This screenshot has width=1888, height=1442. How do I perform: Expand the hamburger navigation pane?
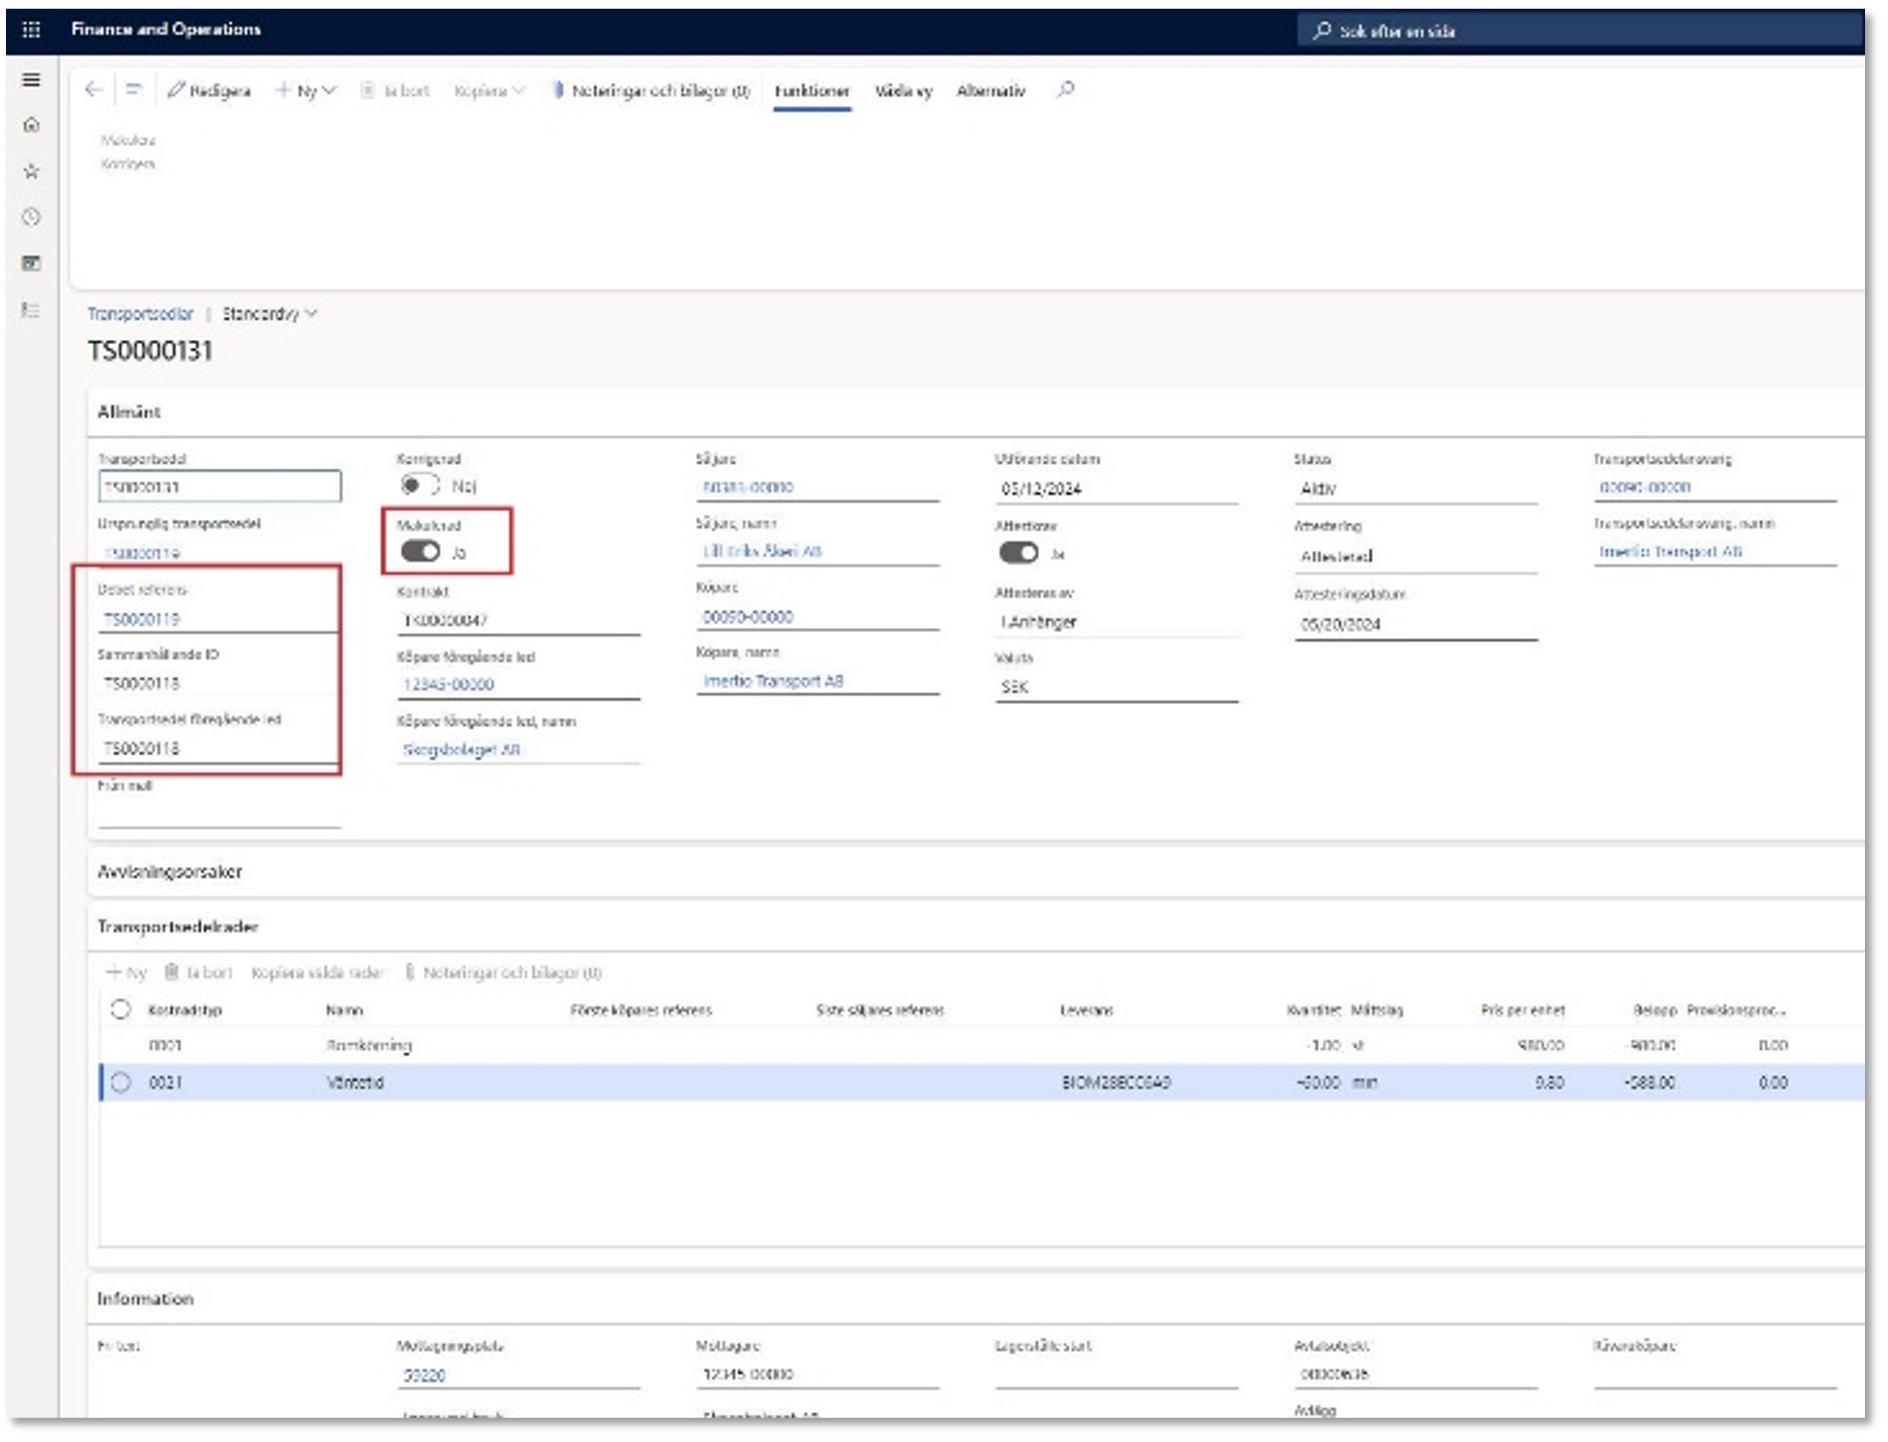point(31,80)
